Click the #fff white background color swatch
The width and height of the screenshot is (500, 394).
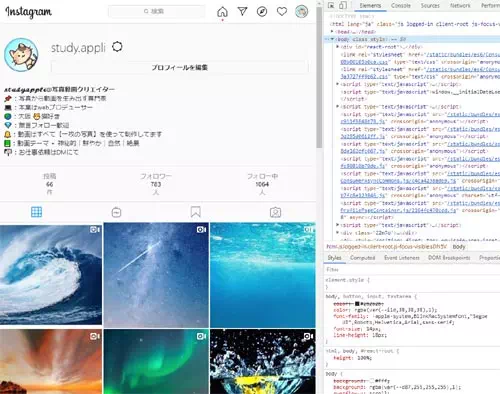[372, 380]
